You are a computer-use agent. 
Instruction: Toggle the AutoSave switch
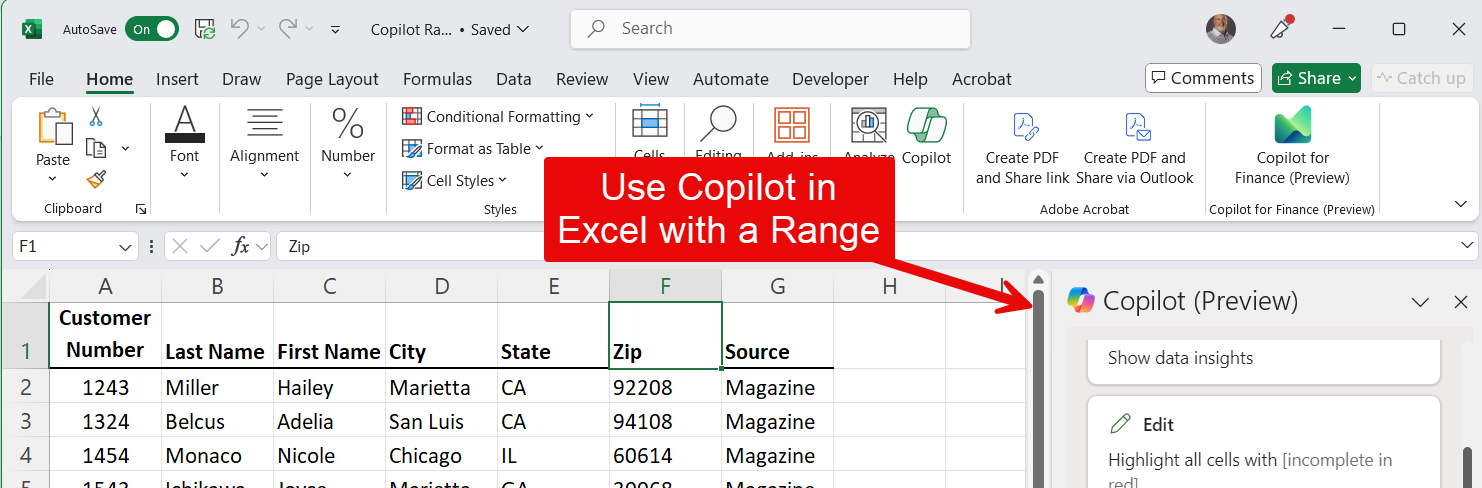pos(154,29)
